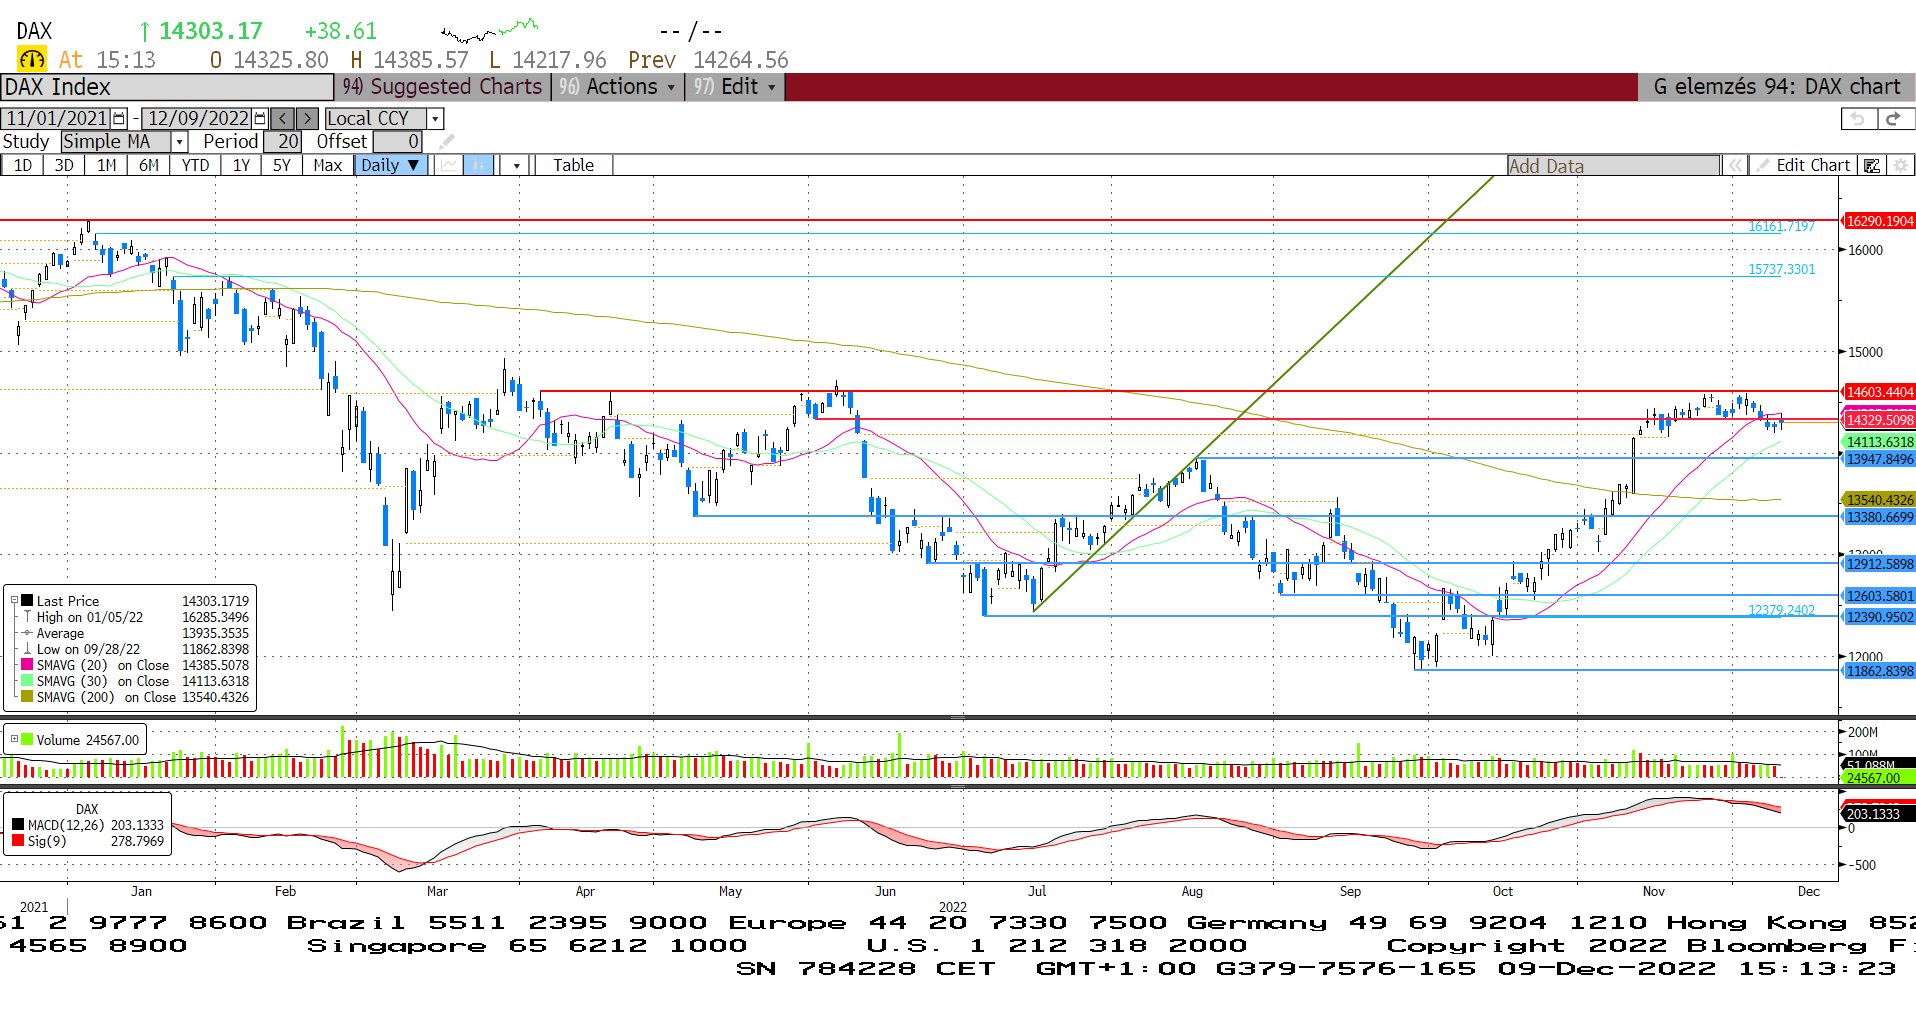This screenshot has width=1916, height=1024.
Task: Click the 13947.8496 blue level label
Action: (1879, 459)
